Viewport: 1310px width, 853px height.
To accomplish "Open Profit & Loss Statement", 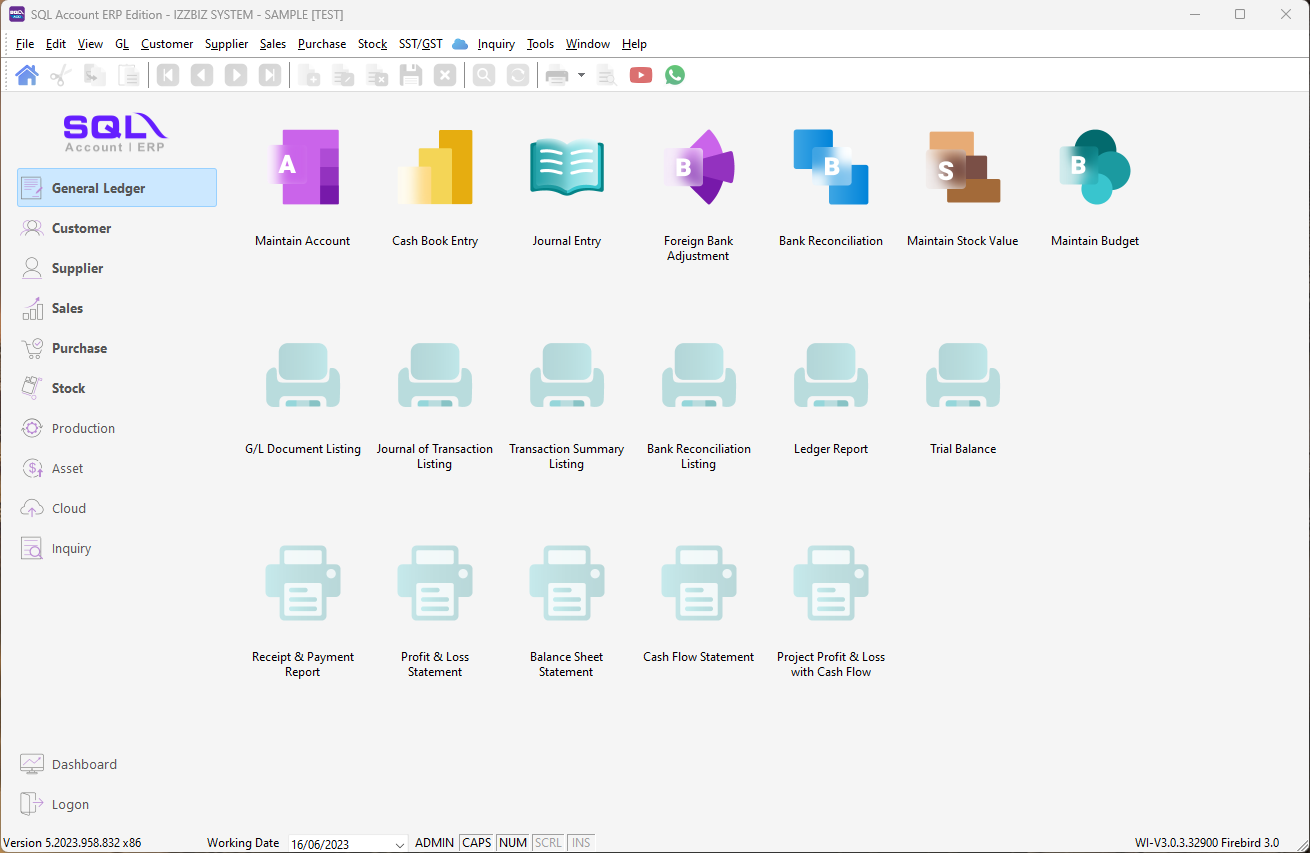I will click(x=435, y=612).
